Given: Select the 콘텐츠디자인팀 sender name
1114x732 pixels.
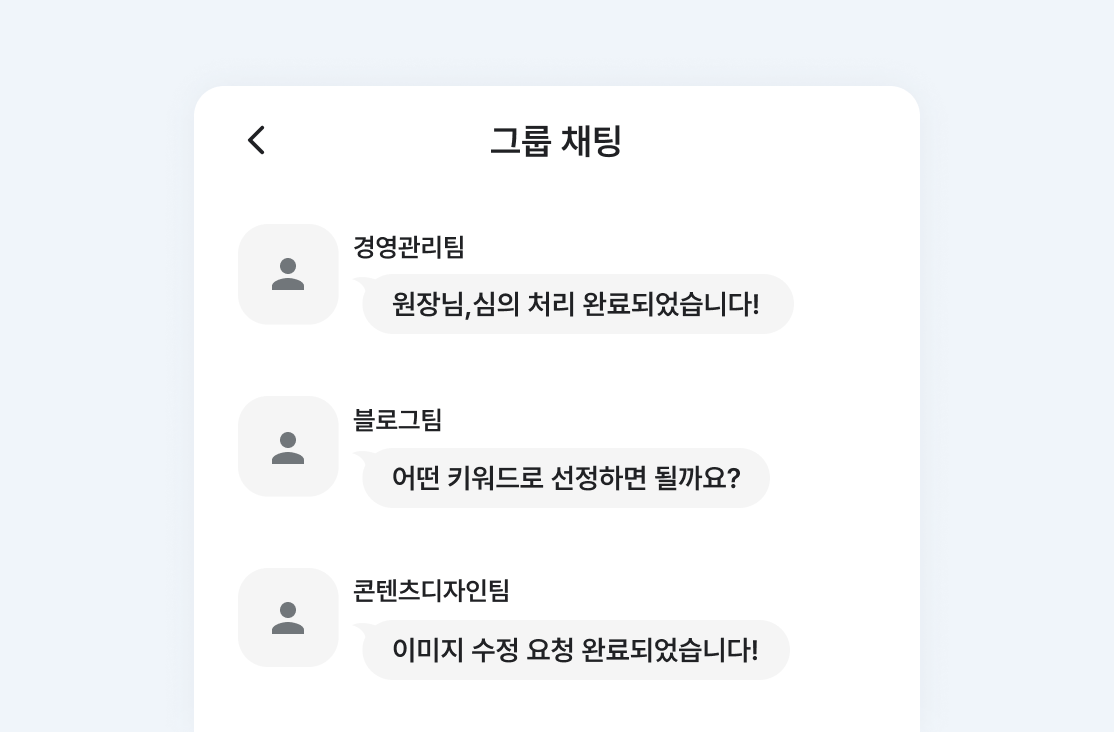Looking at the screenshot, I should pyautogui.click(x=431, y=591).
